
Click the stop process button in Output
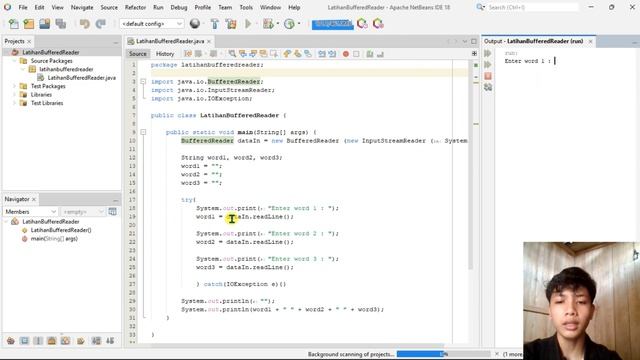coord(488,76)
